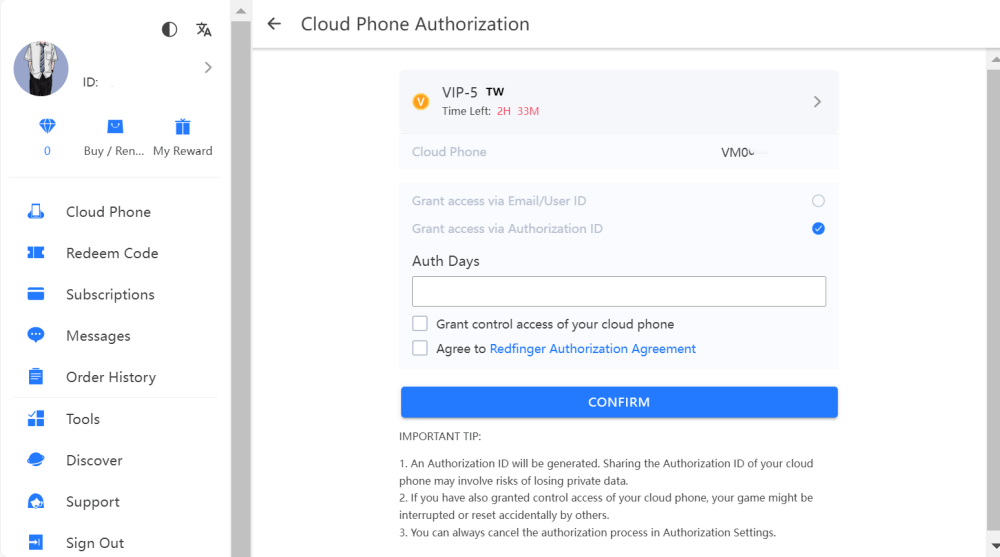
Task: Open the diamond points balance icon
Action: tap(47, 126)
